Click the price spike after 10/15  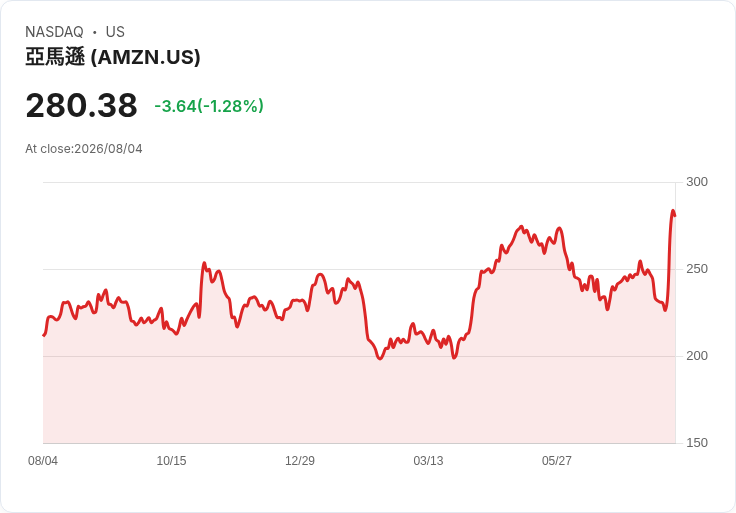point(204,263)
